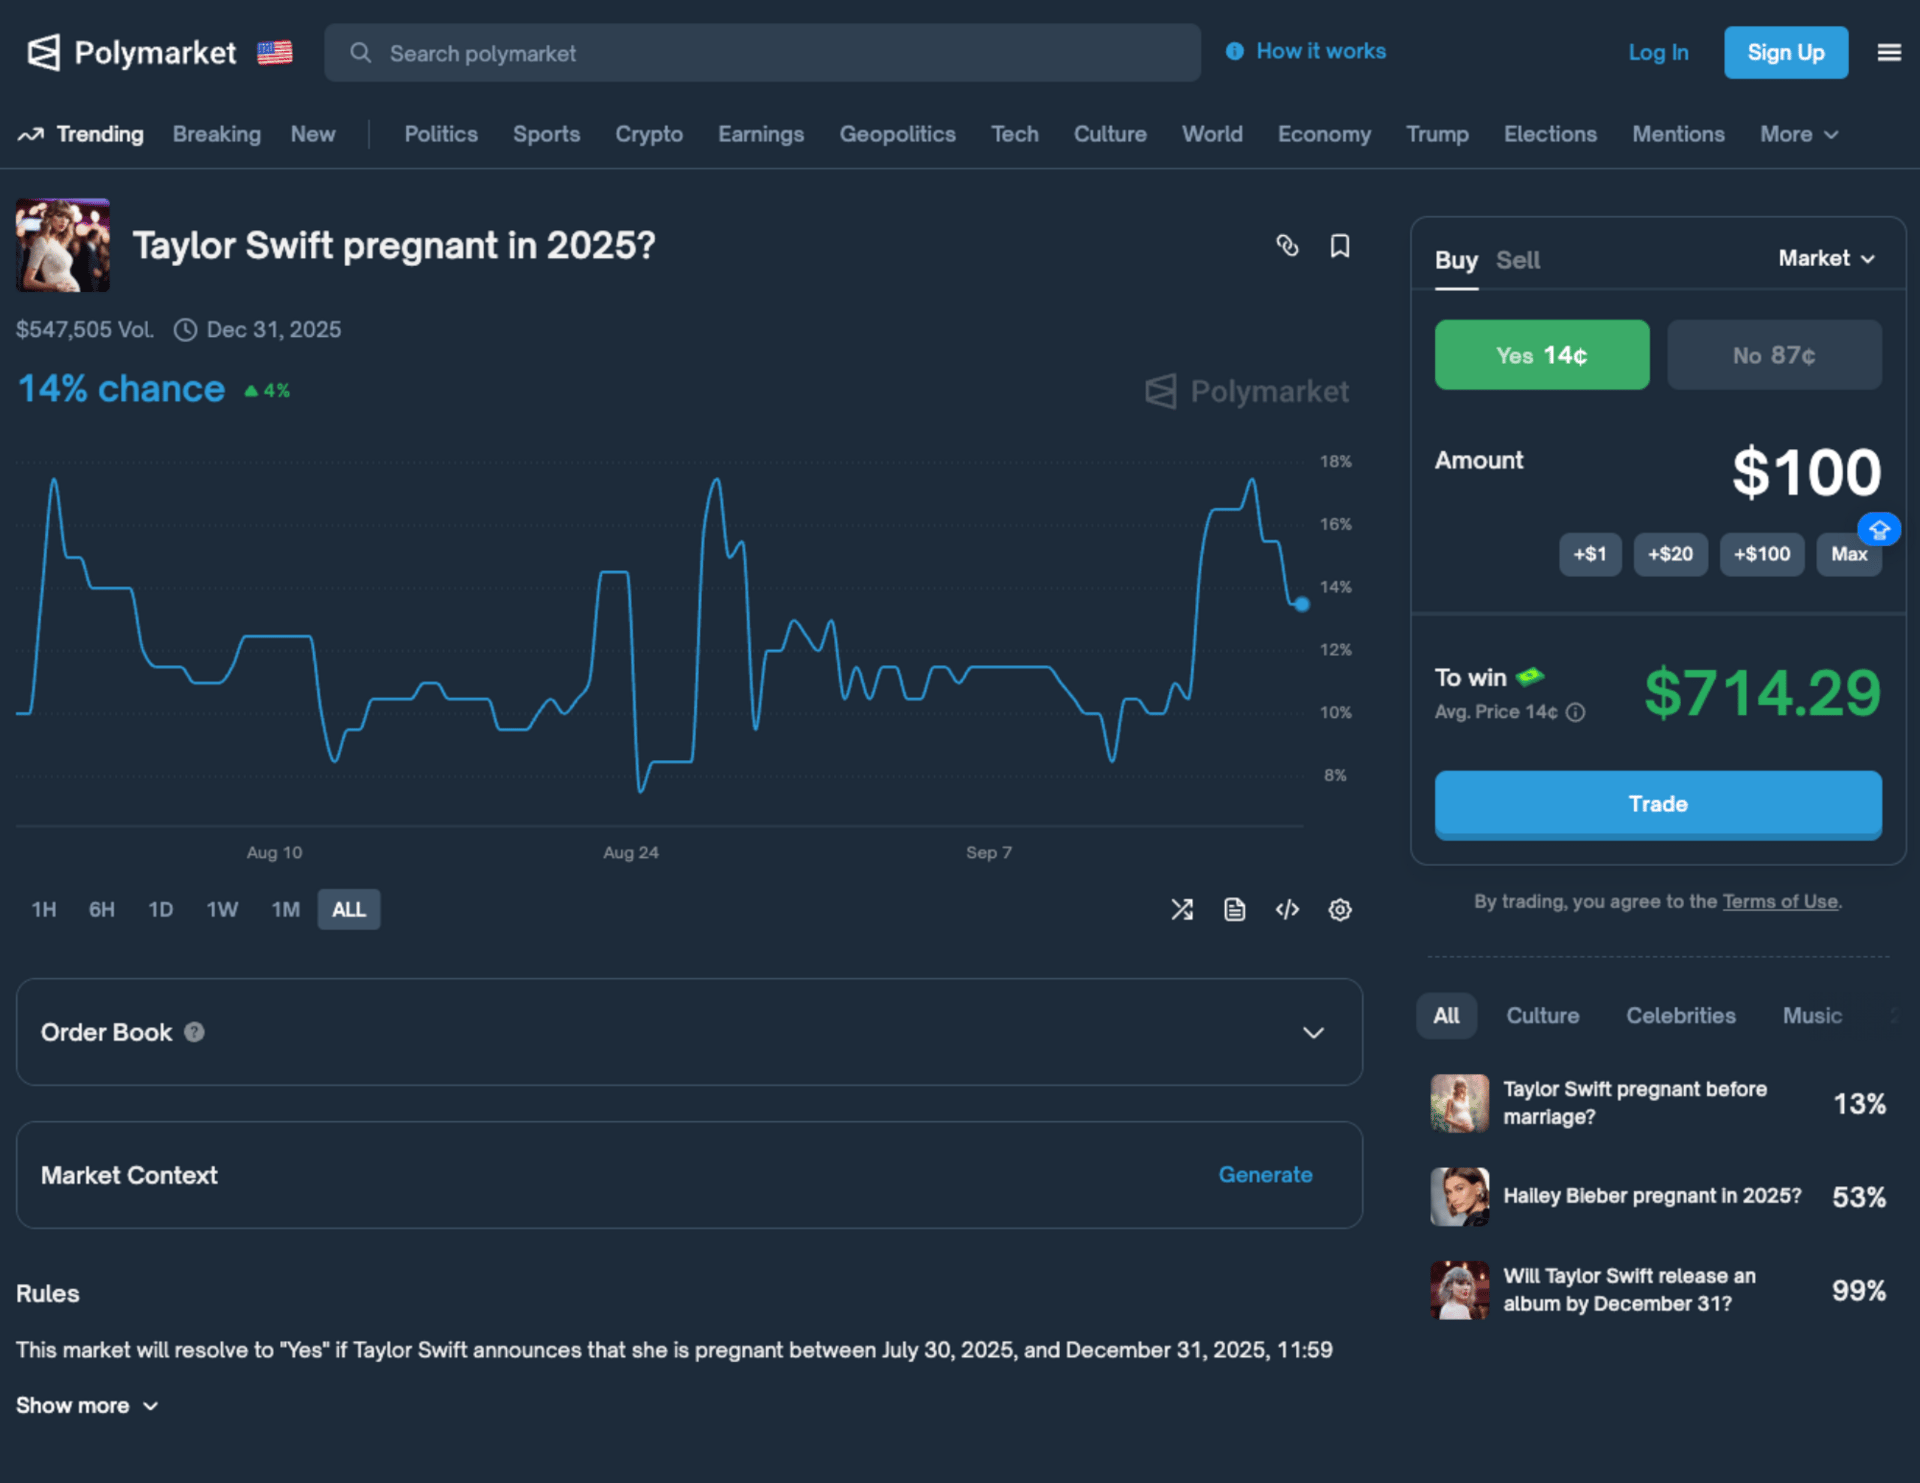This screenshot has width=1920, height=1483.
Task: Filter related markets by Music
Action: [x=1812, y=1015]
